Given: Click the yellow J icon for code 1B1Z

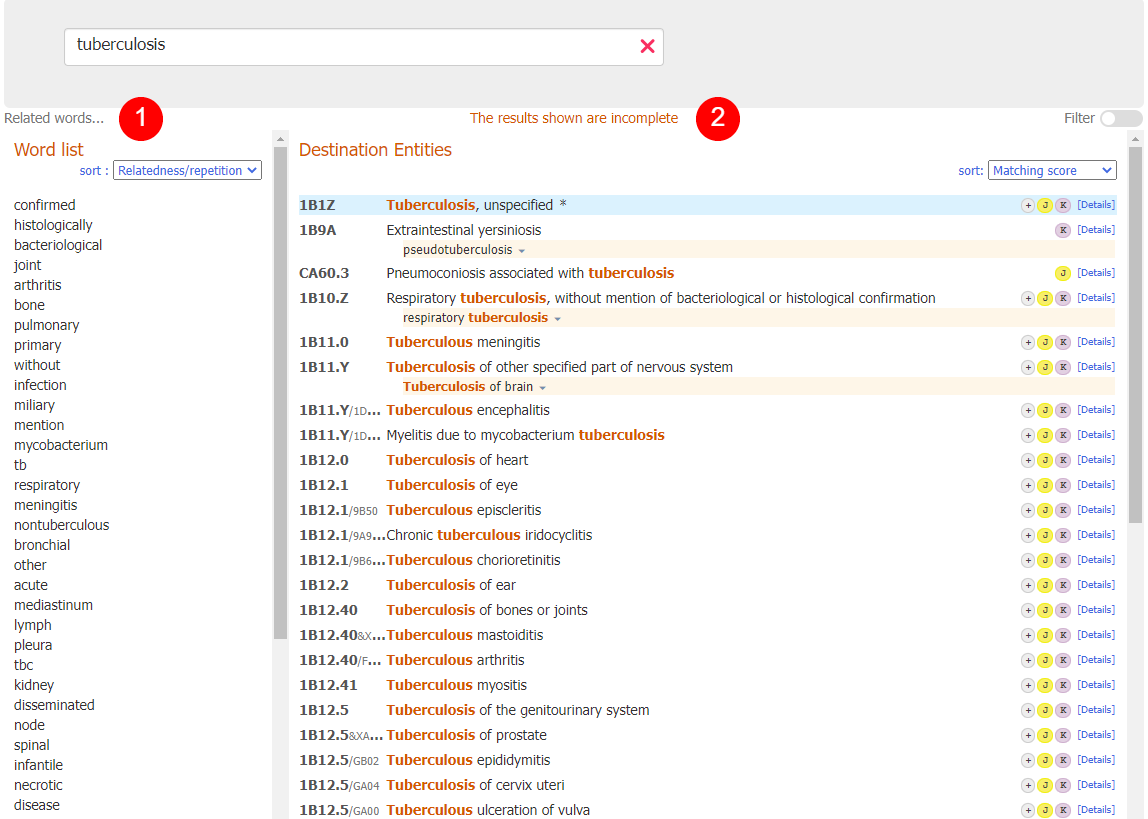Looking at the screenshot, I should (x=1046, y=204).
